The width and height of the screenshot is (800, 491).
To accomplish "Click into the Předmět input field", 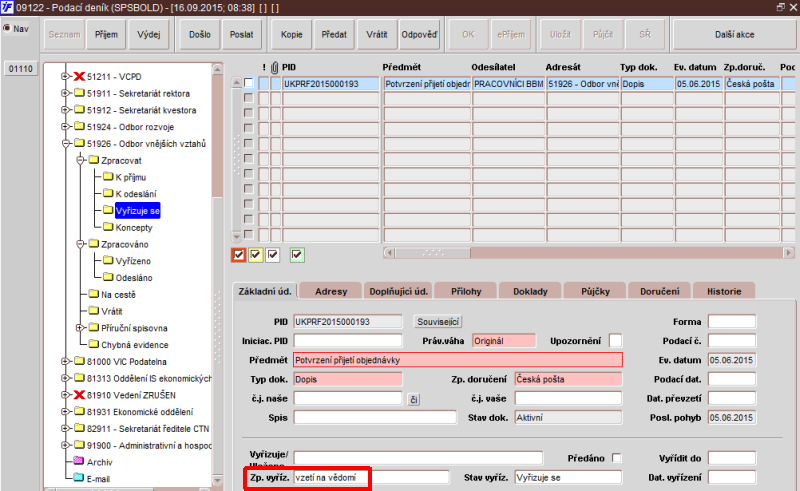I will click(458, 360).
